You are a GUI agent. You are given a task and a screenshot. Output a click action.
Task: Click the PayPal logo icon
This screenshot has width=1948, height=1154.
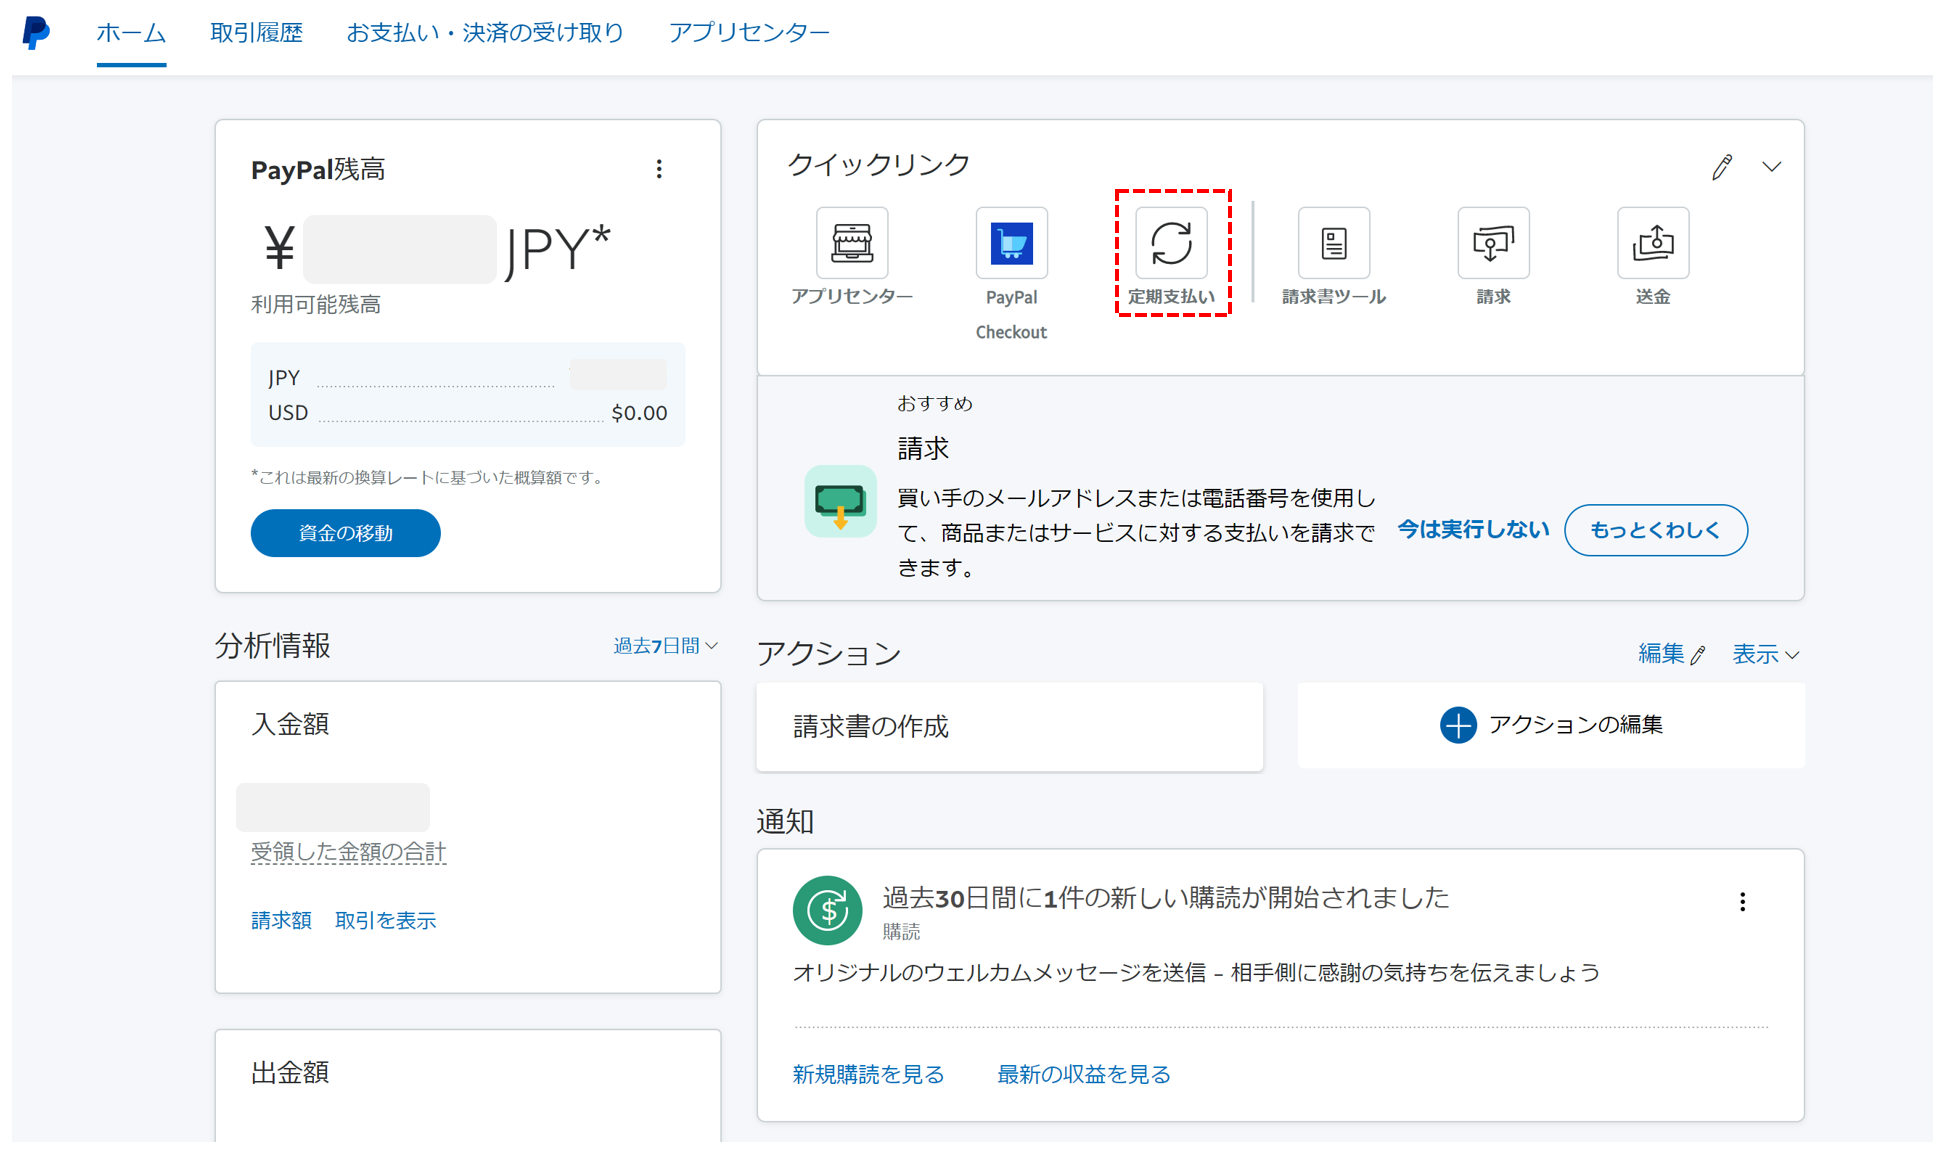click(x=36, y=32)
